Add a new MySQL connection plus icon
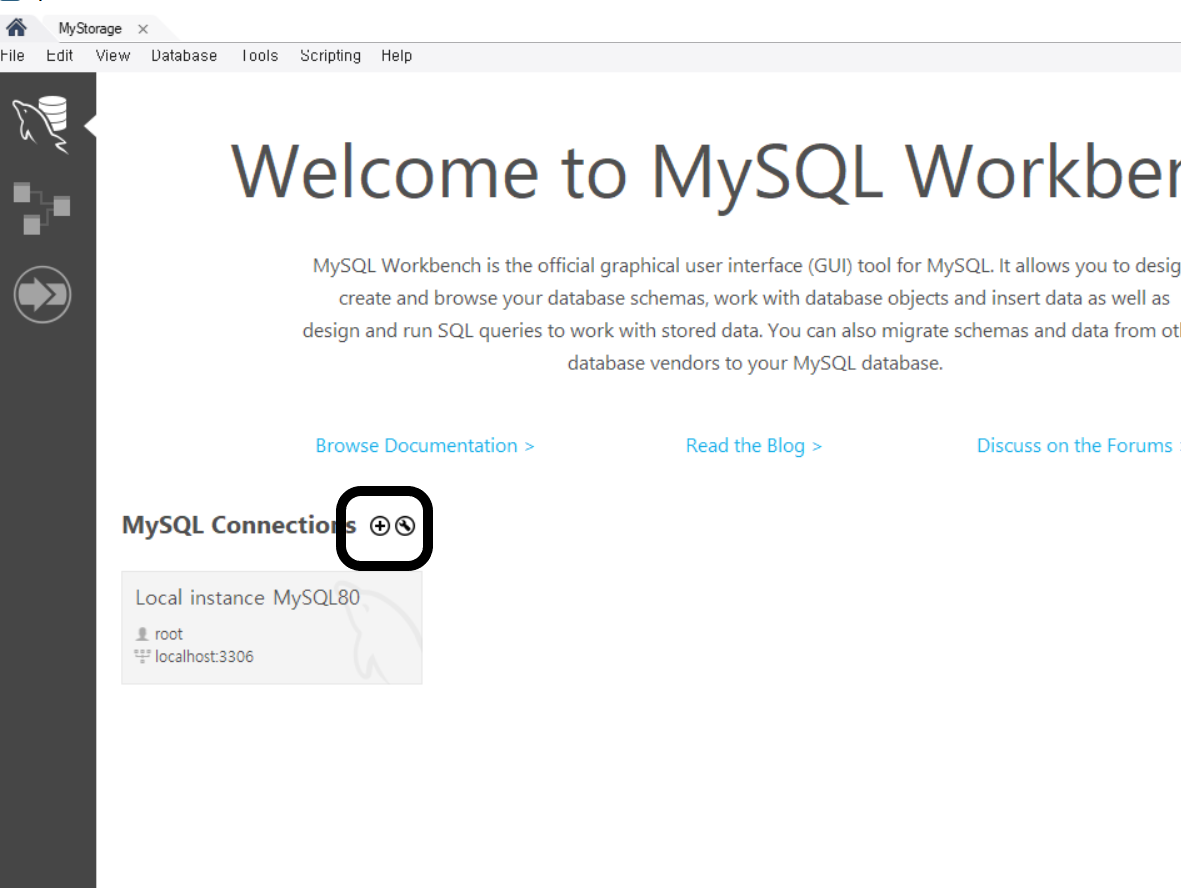Screen dimensions: 1181x888 click(380, 526)
